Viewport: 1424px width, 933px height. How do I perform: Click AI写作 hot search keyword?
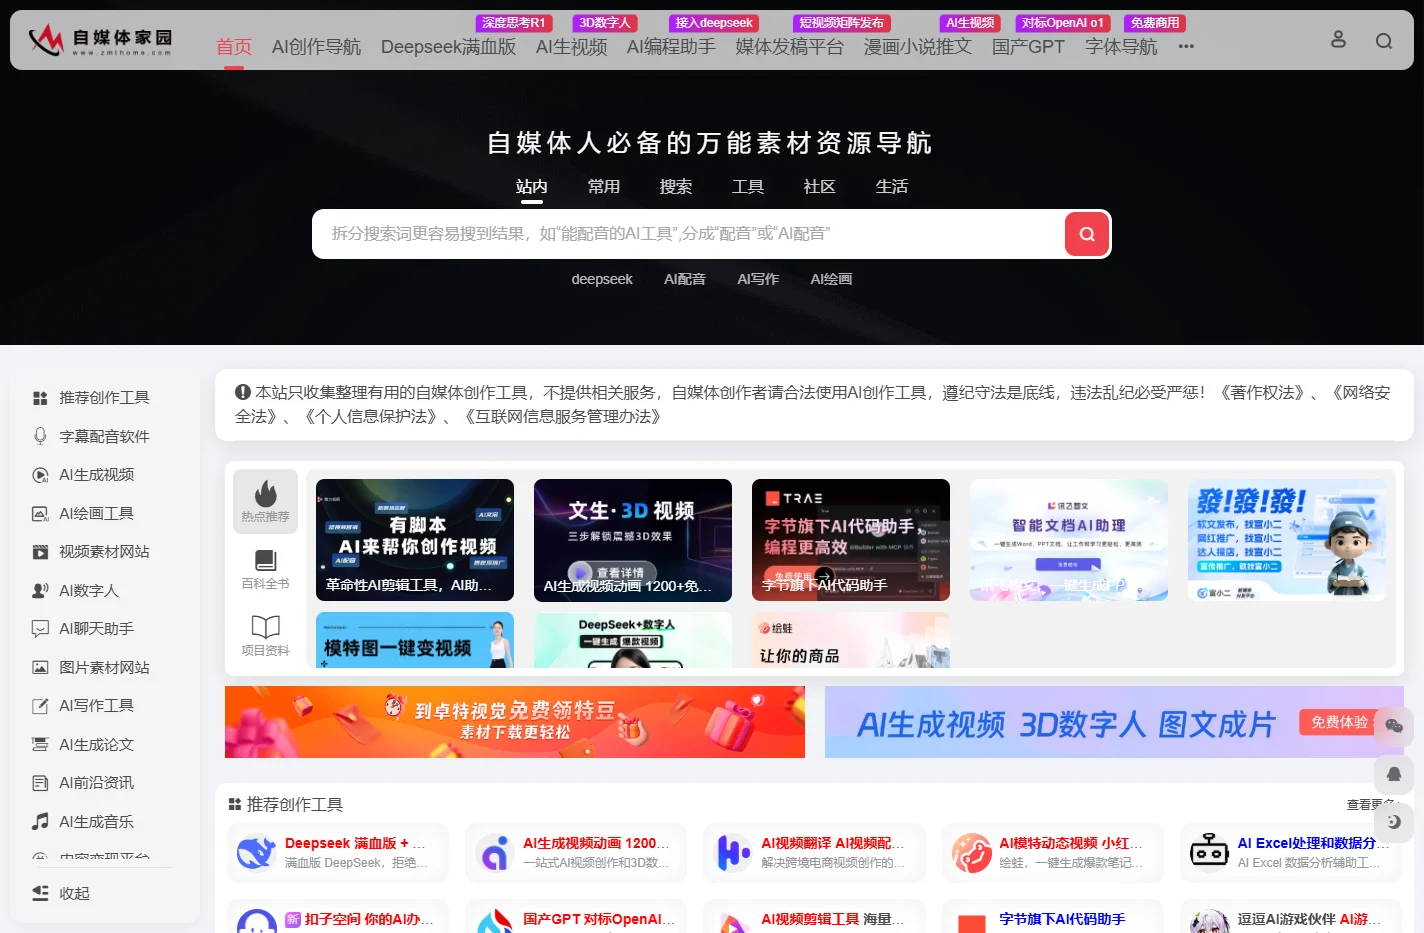pos(758,279)
